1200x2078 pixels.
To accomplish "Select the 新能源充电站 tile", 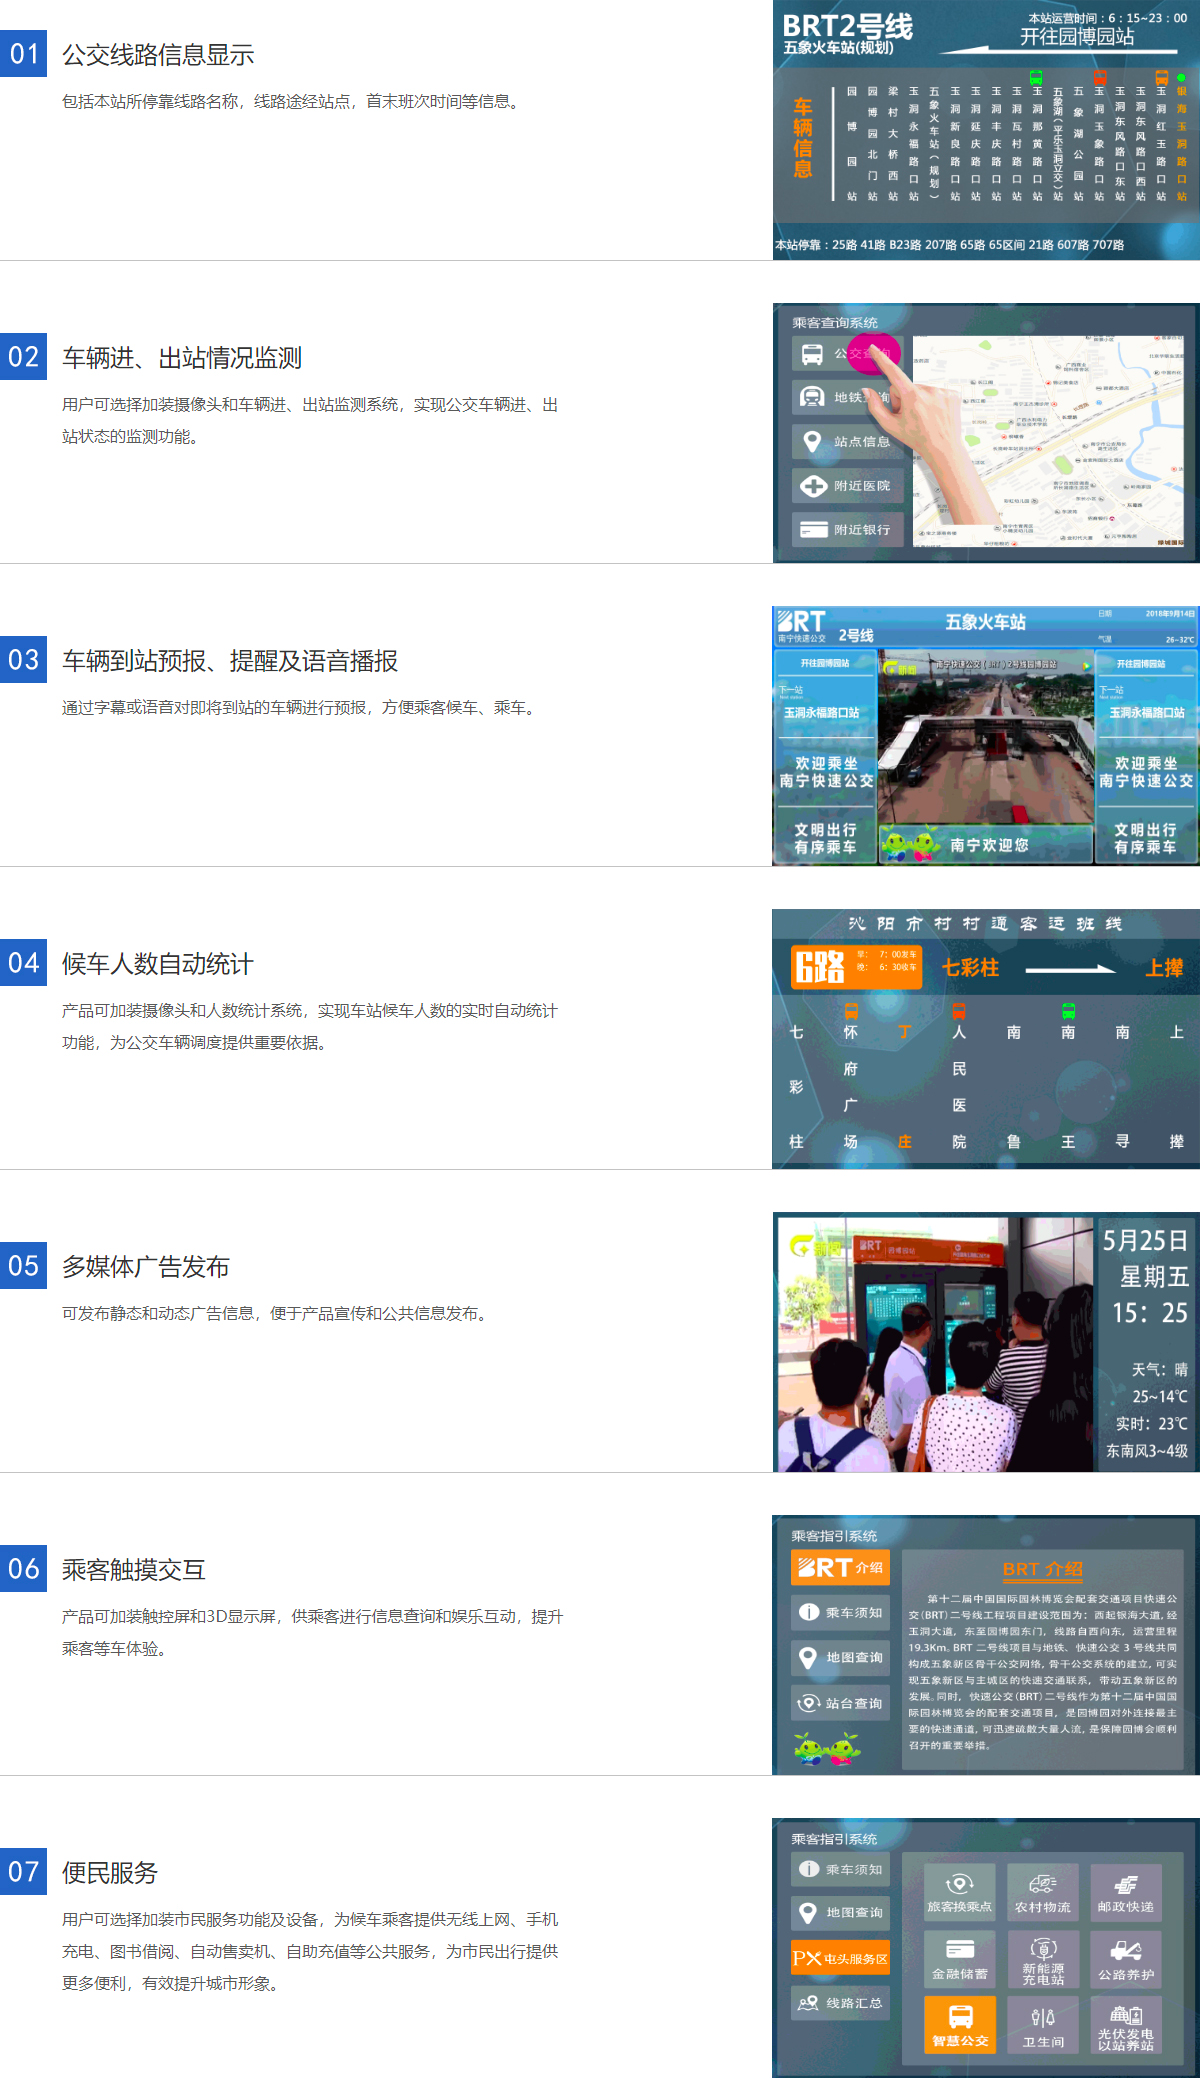I will pyautogui.click(x=1043, y=1959).
